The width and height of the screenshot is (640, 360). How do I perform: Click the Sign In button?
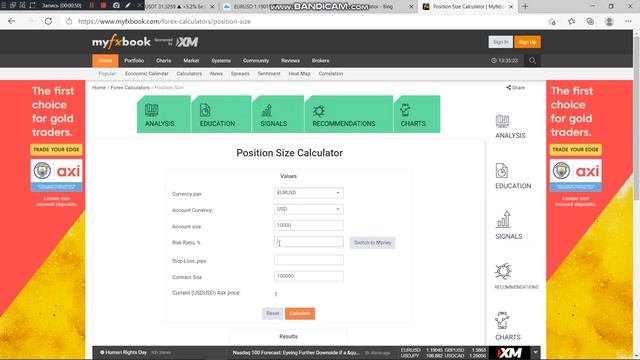500,42
